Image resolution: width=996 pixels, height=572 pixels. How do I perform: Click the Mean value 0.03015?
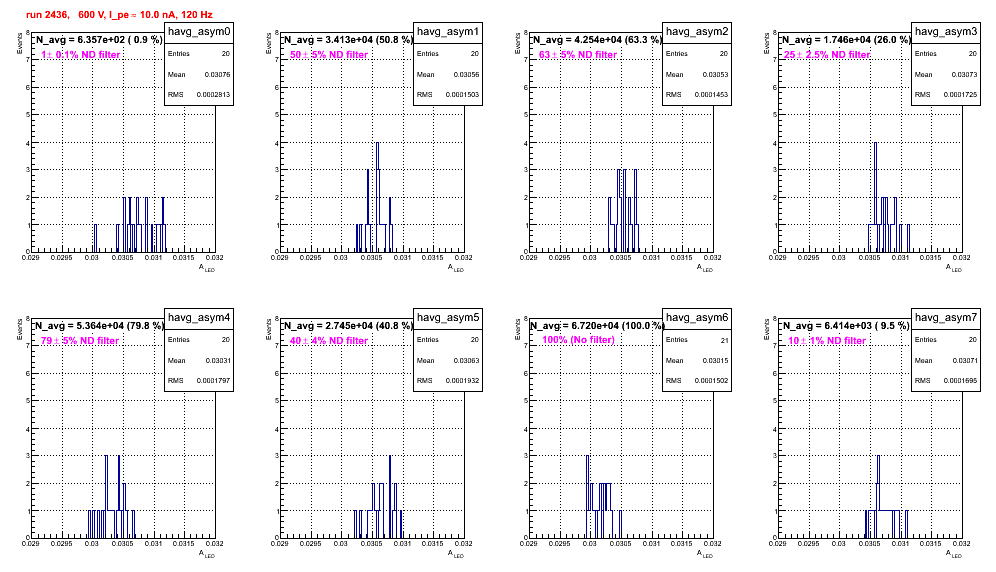(x=715, y=361)
